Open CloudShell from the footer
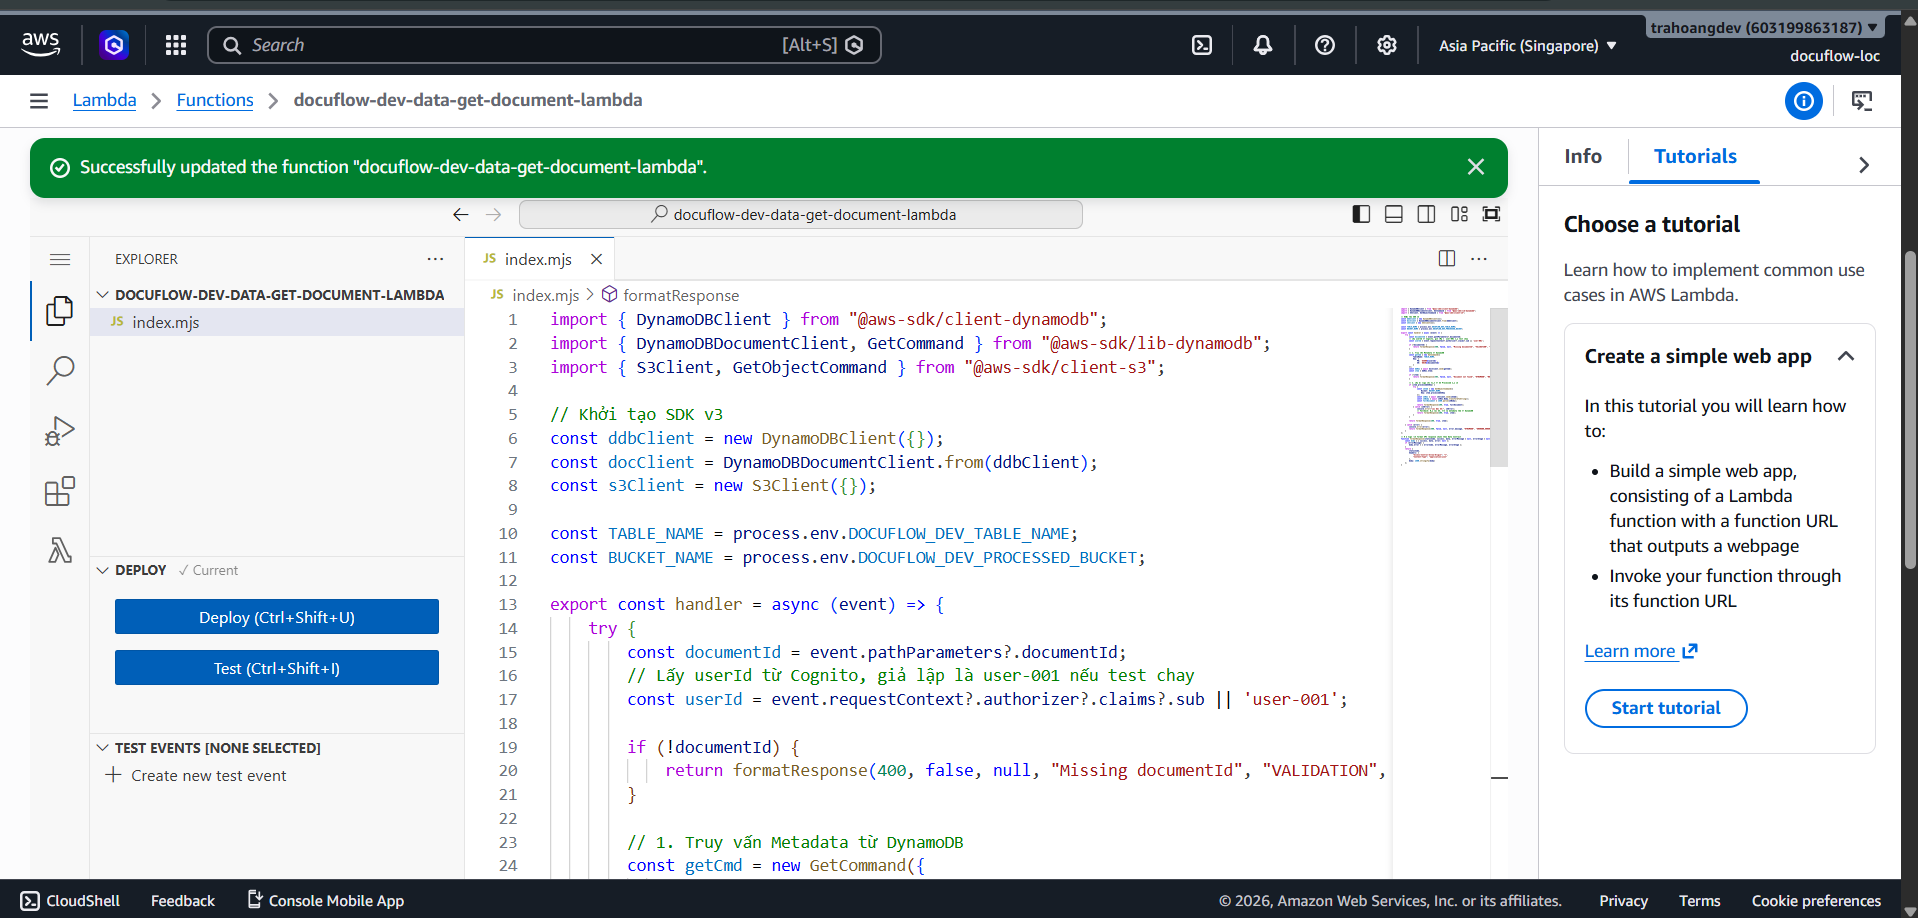Screen dimensions: 1918x918 pyautogui.click(x=70, y=900)
